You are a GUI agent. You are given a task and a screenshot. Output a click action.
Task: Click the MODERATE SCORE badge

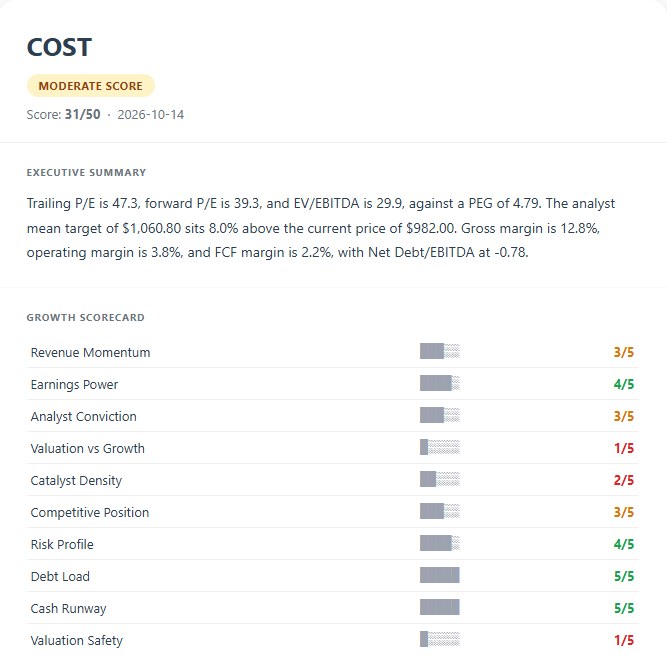91,85
